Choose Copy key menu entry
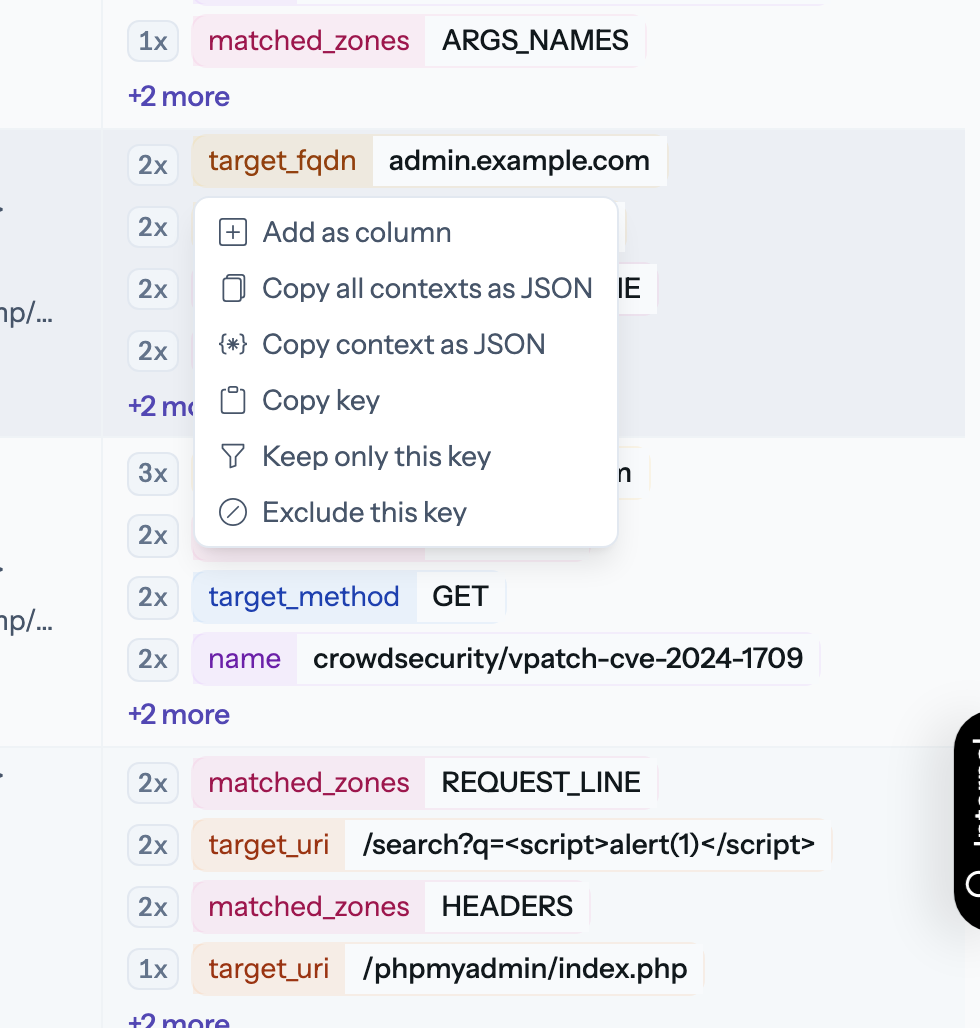 click(406, 400)
